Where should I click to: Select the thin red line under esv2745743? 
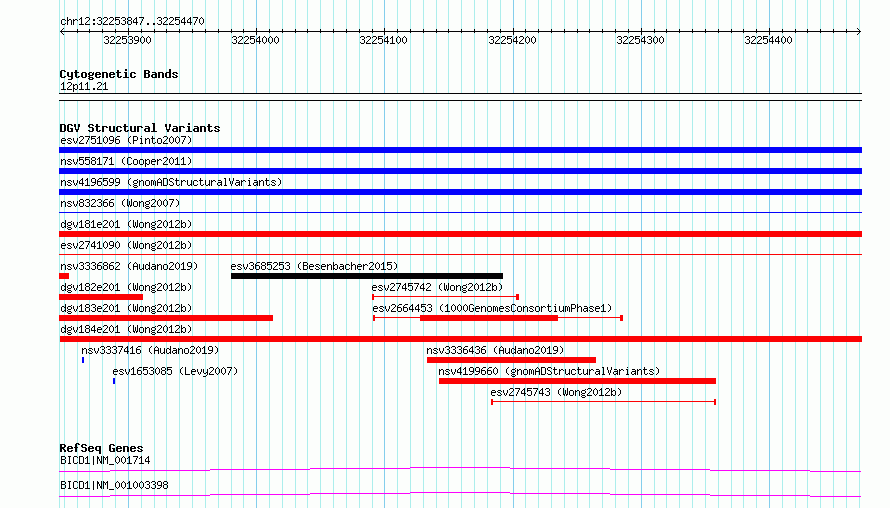click(x=603, y=402)
